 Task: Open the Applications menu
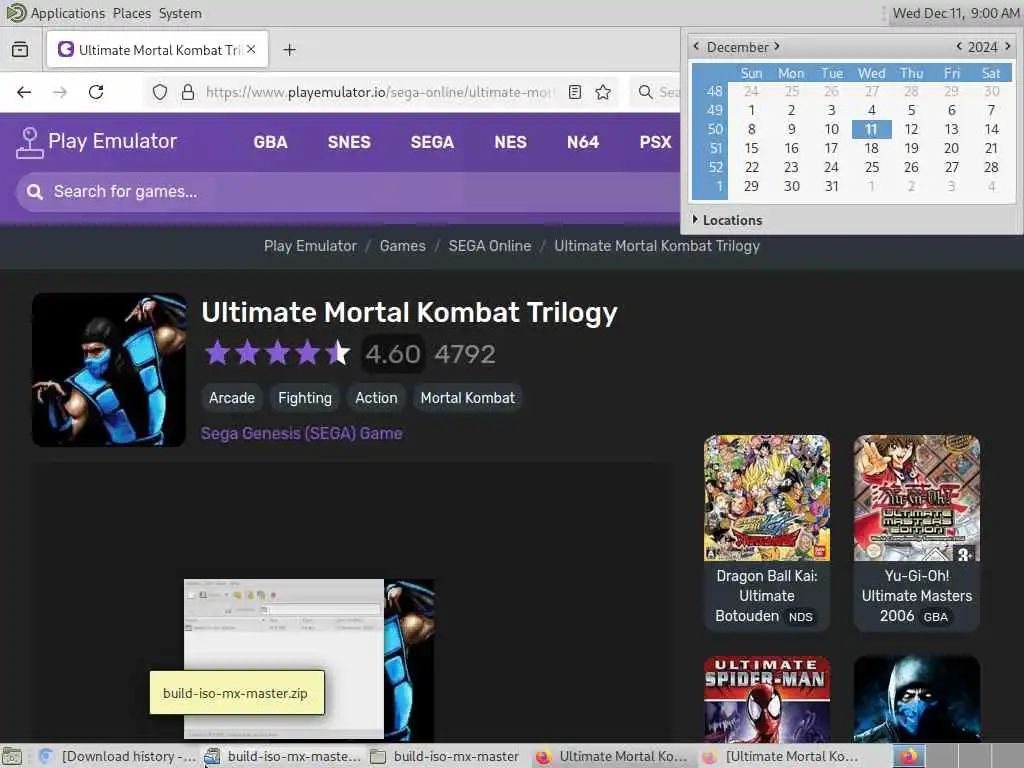tap(67, 13)
